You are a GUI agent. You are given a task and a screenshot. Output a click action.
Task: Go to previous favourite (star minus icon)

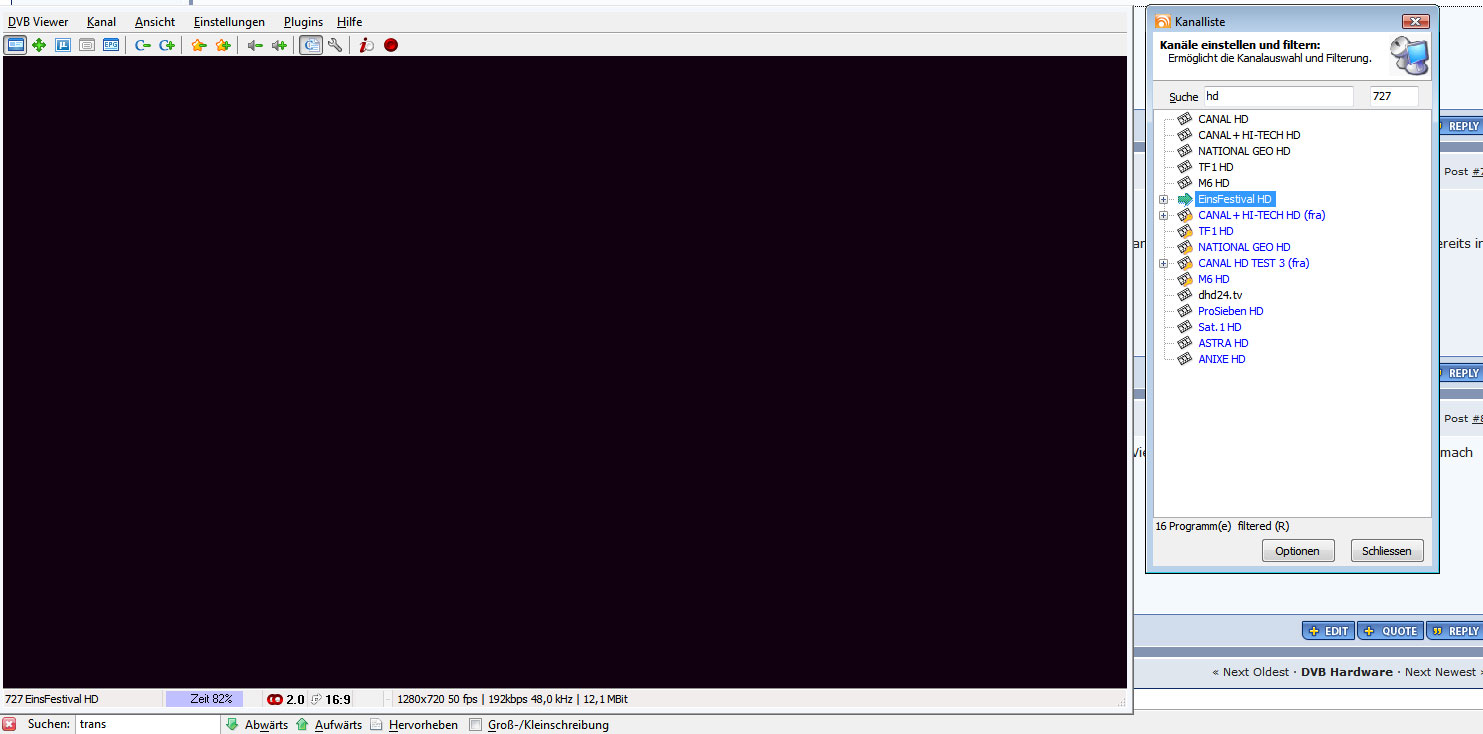point(199,45)
